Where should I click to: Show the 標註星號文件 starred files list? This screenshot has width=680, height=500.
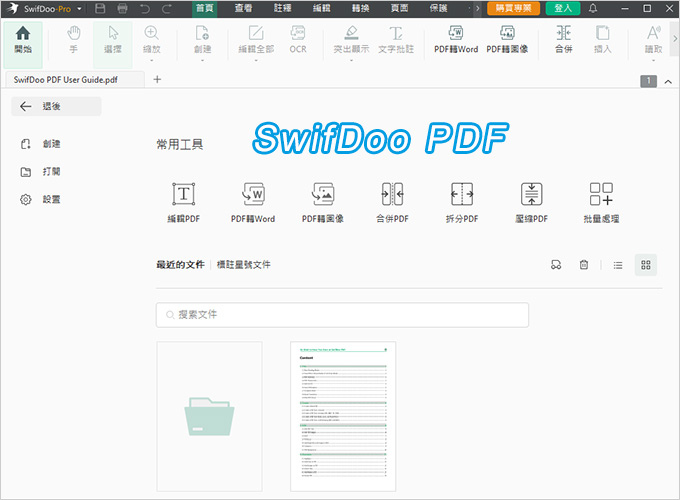click(x=244, y=265)
